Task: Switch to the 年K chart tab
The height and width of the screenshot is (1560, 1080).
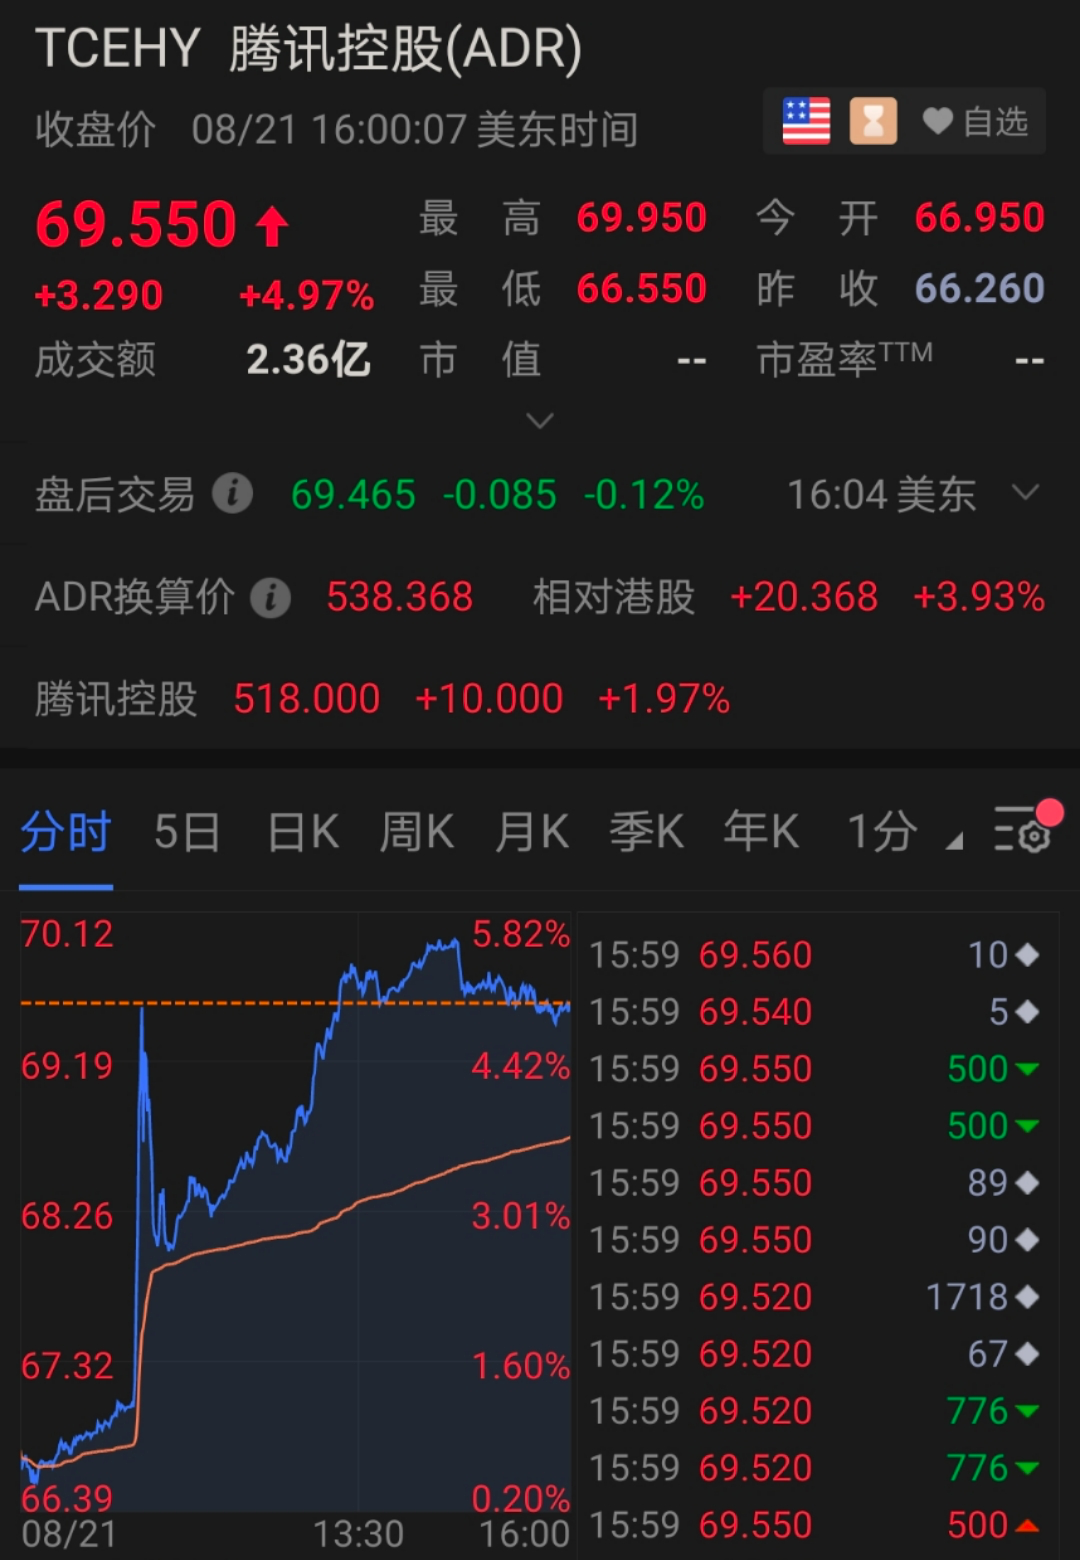Action: tap(761, 832)
